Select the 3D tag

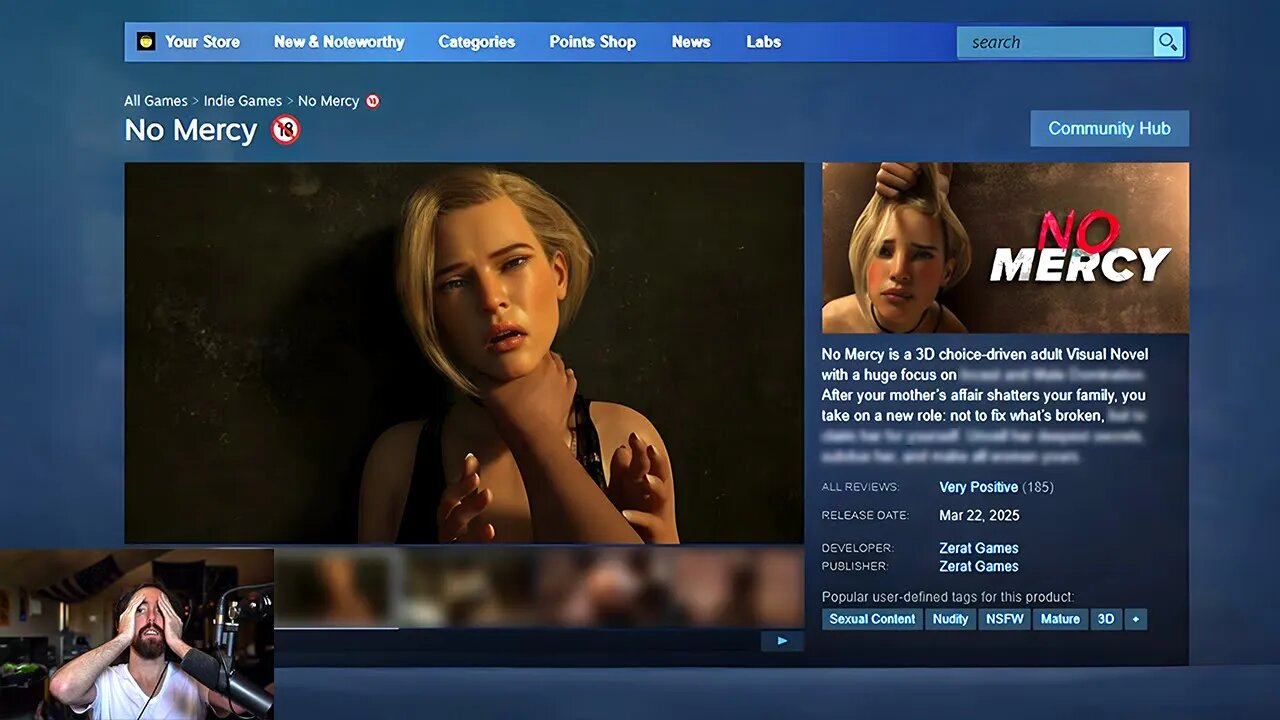click(1106, 619)
